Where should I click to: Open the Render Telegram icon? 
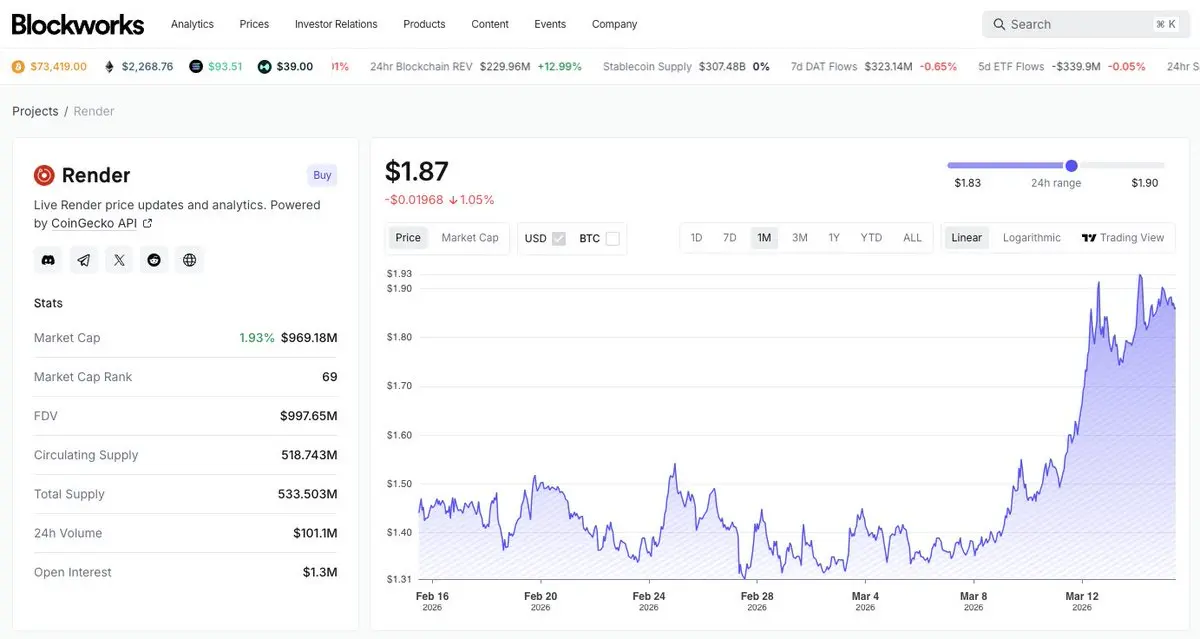coord(84,260)
